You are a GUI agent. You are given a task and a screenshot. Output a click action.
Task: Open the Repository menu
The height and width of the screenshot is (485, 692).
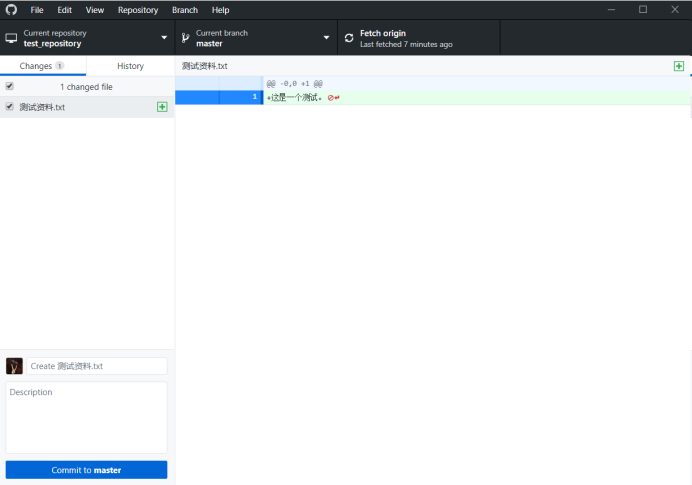pyautogui.click(x=138, y=10)
